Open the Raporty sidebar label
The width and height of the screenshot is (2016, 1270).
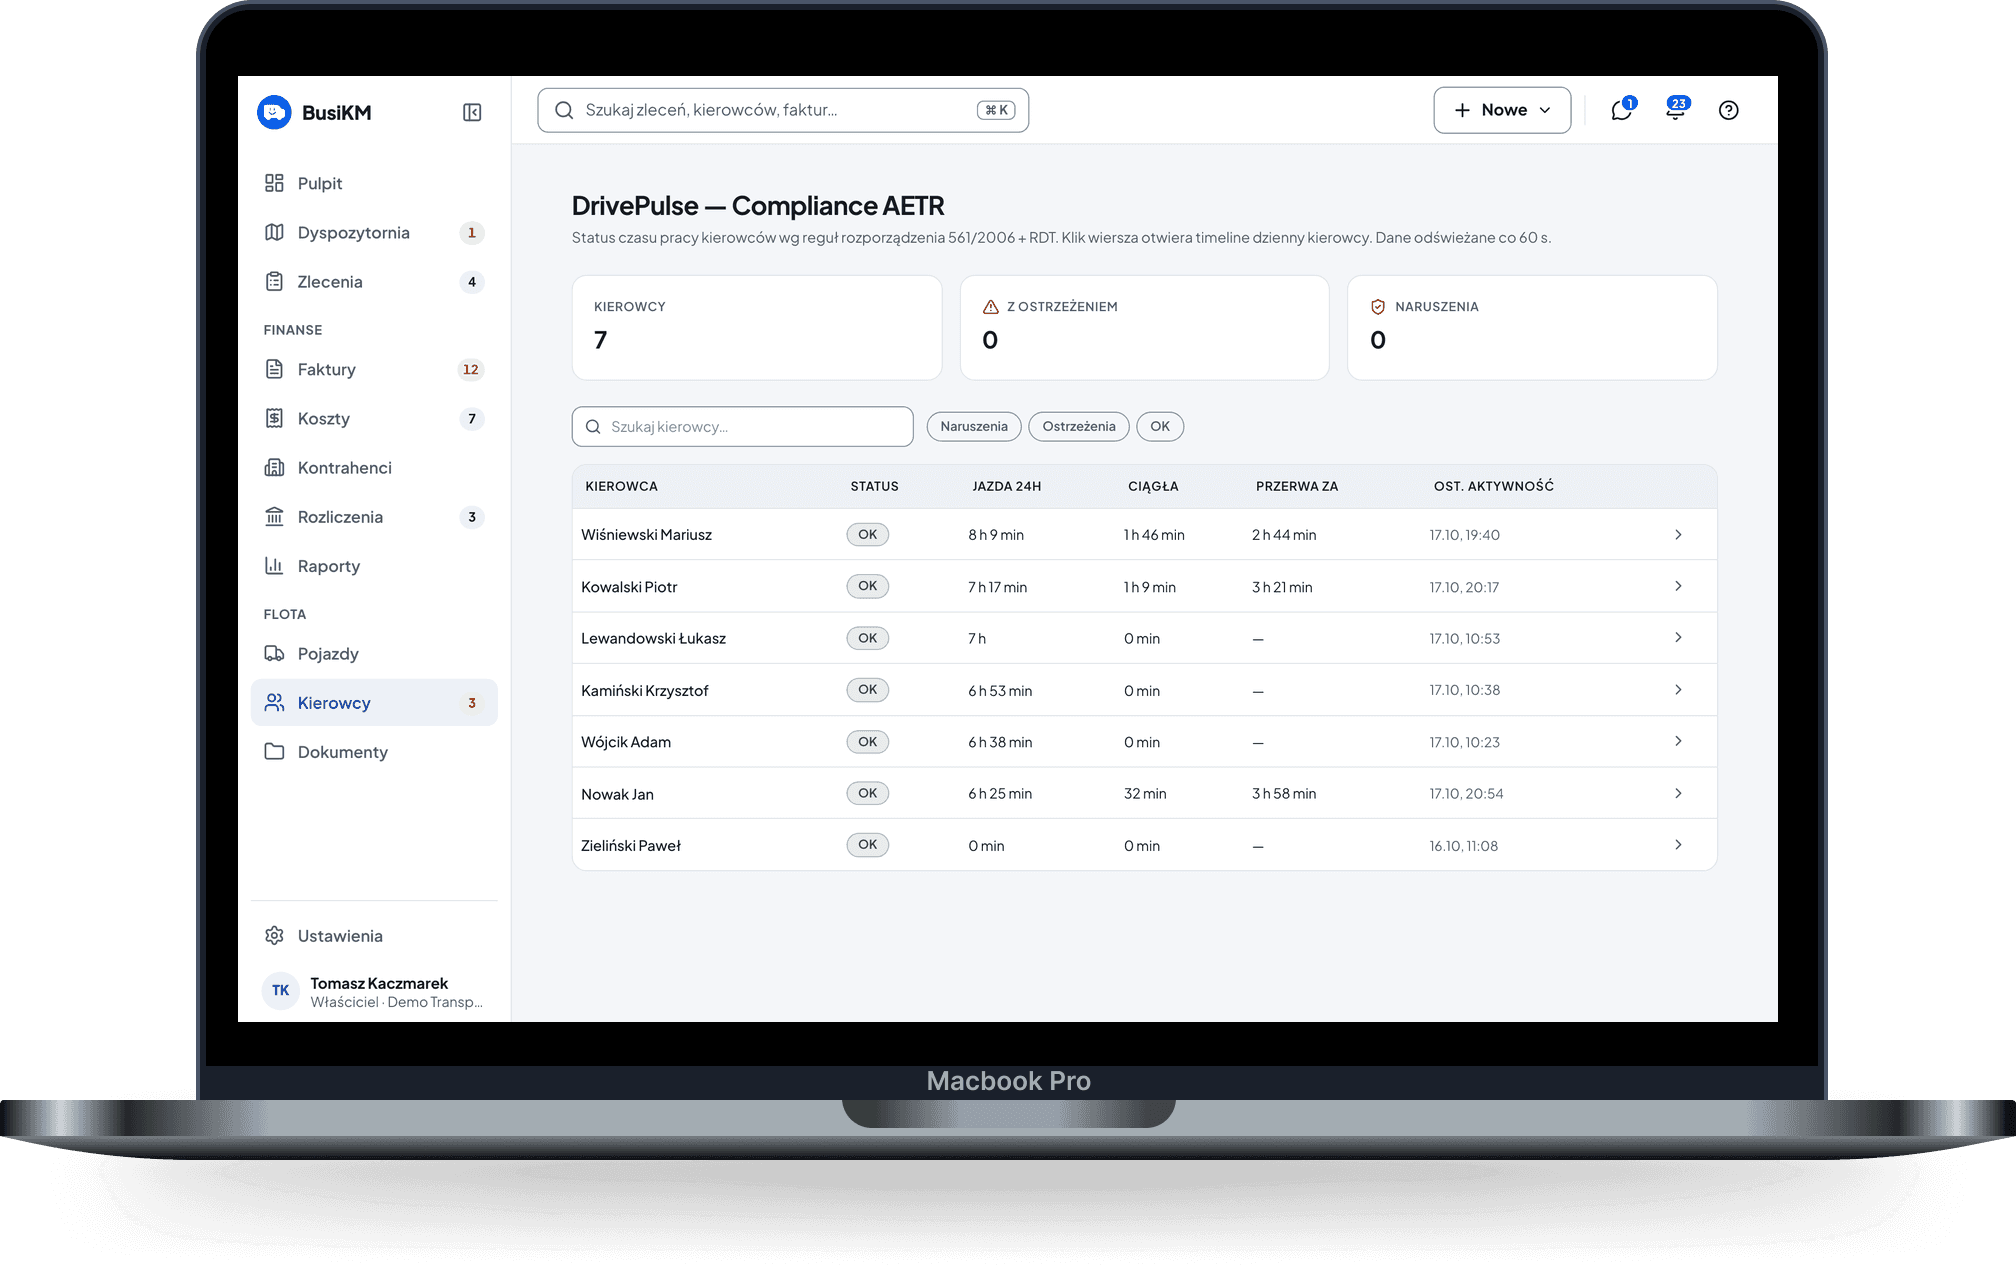[329, 566]
